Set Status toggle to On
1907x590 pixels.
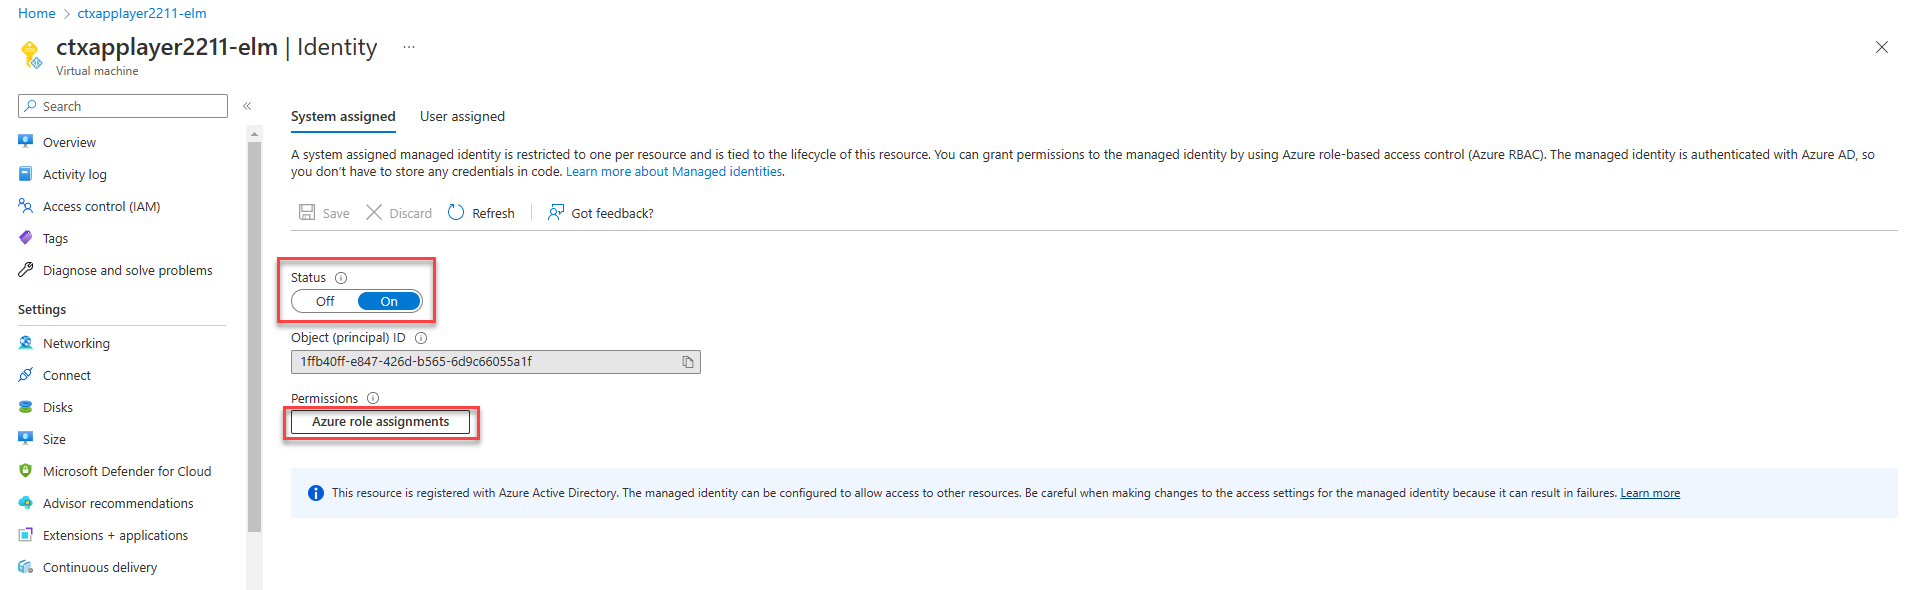389,302
